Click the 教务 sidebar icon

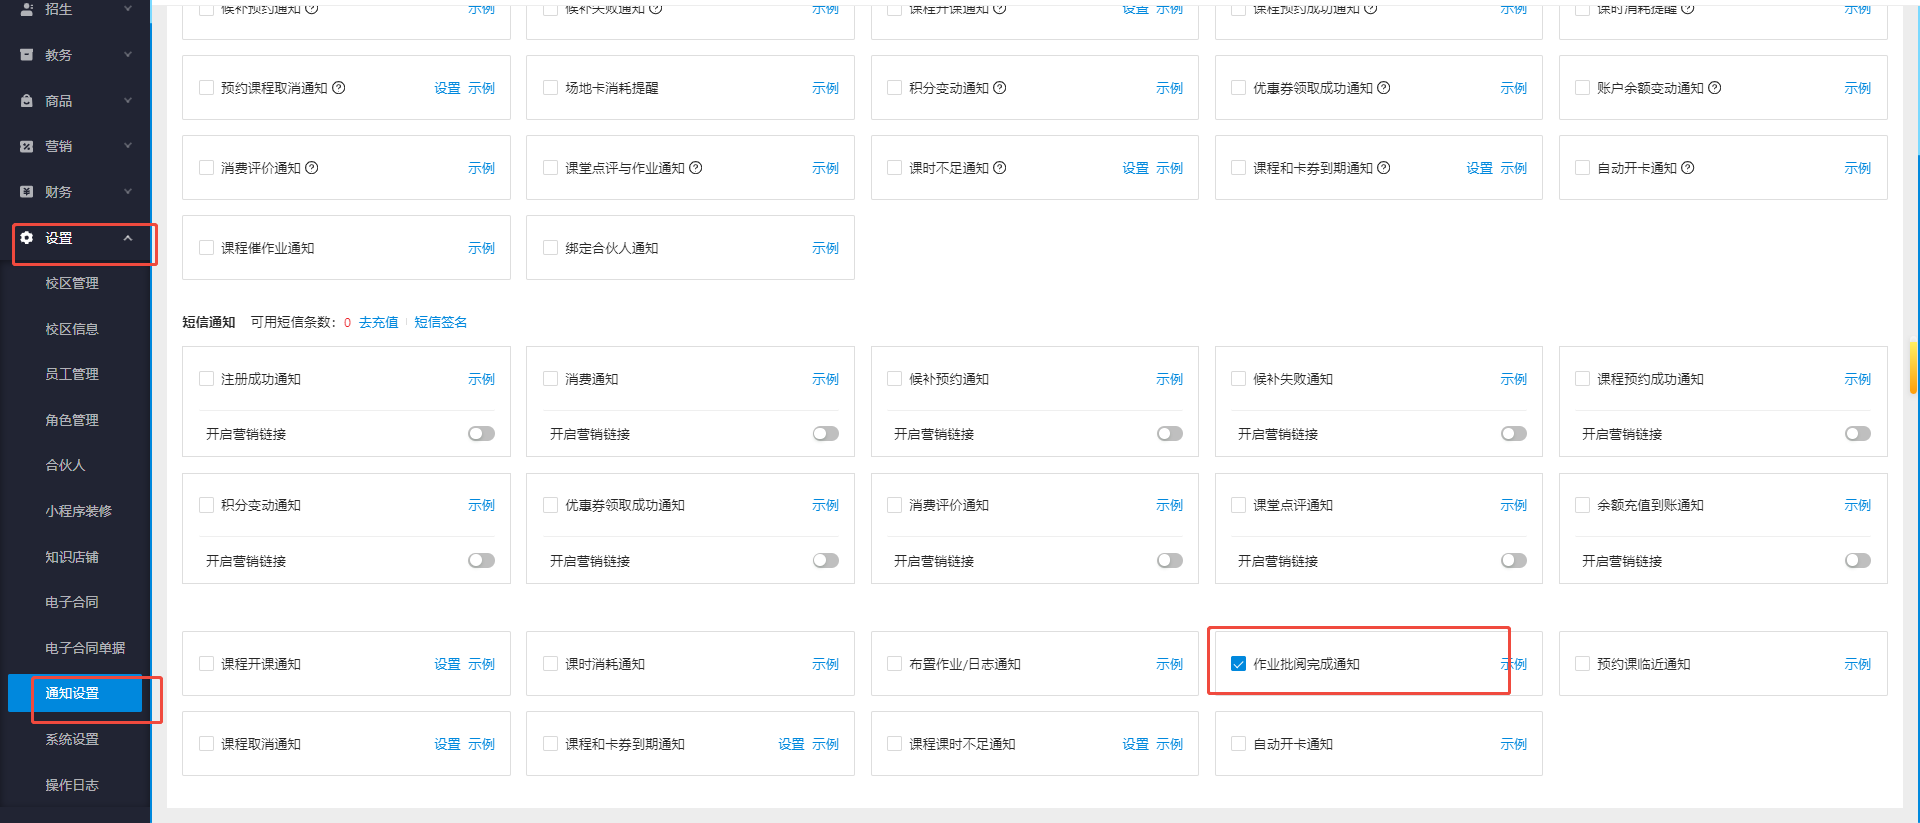tap(27, 55)
